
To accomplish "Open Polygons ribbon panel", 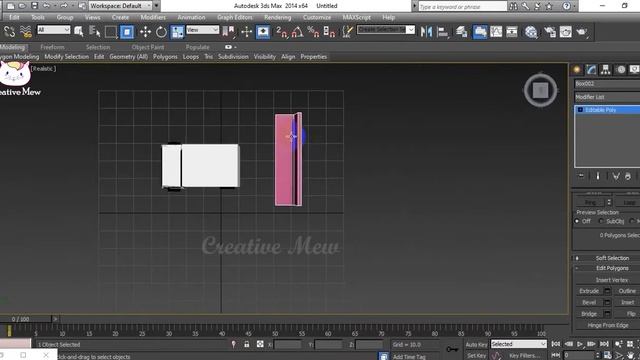I will (165, 57).
